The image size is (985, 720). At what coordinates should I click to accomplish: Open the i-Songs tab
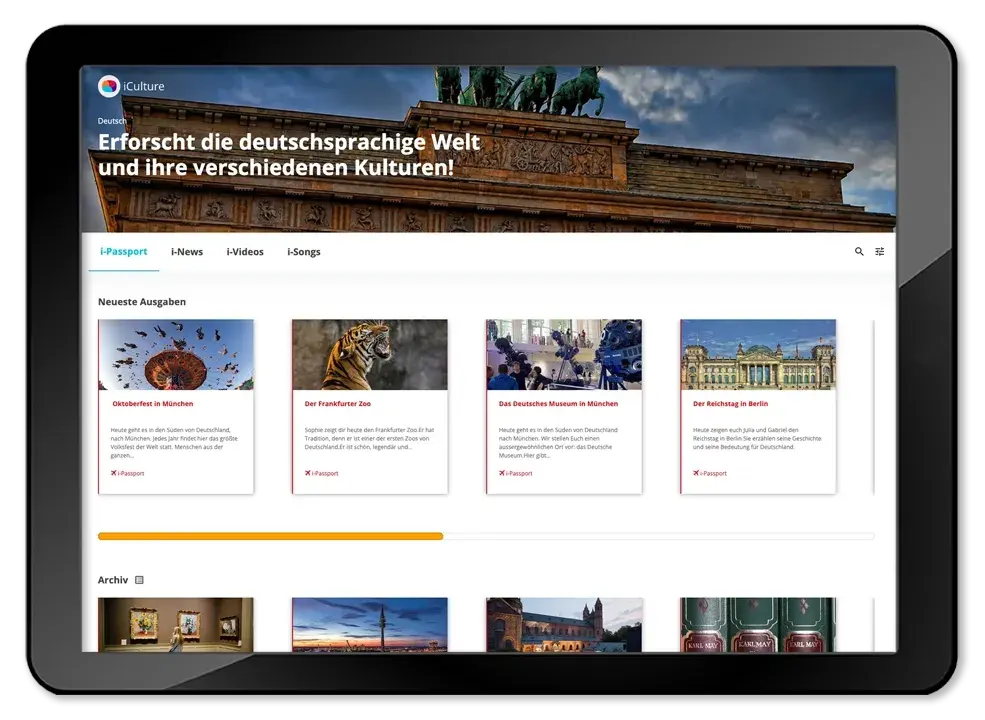point(303,251)
